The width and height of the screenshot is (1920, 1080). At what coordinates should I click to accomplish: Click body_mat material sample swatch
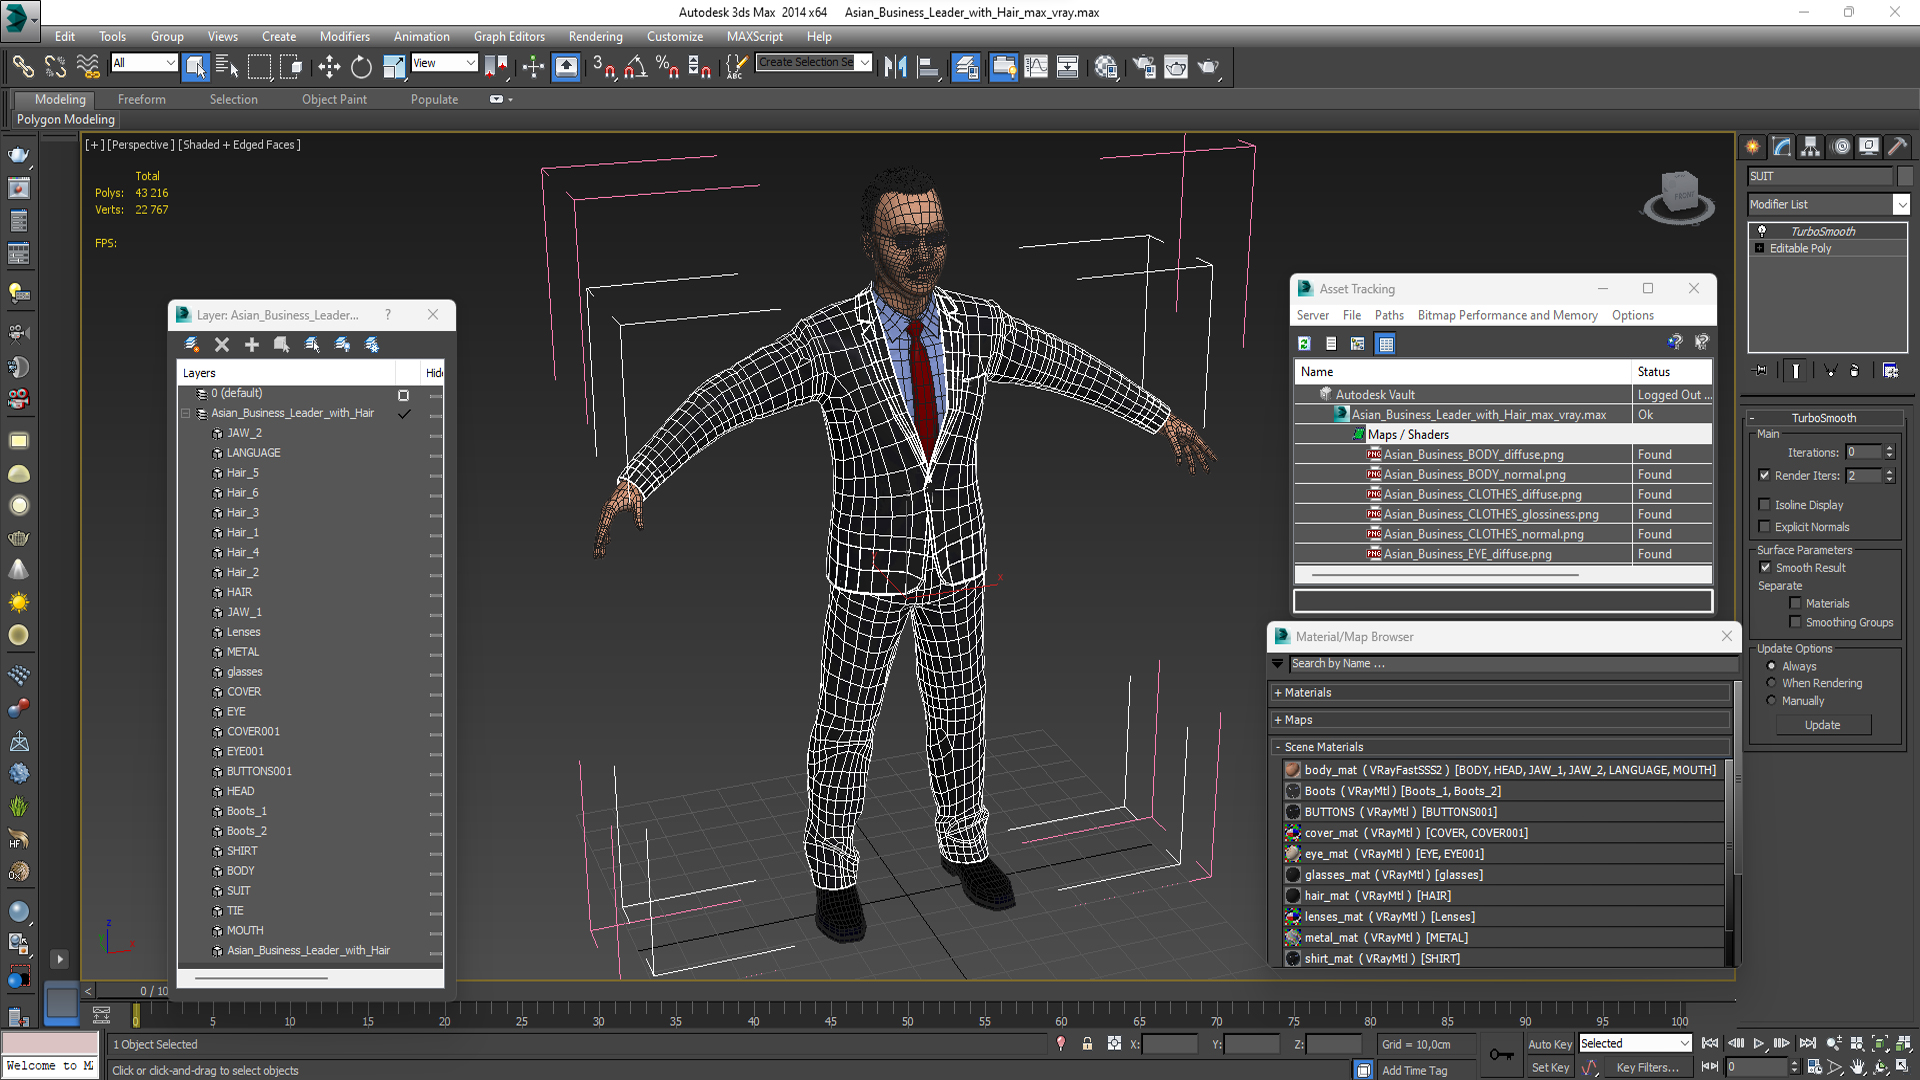(1293, 770)
